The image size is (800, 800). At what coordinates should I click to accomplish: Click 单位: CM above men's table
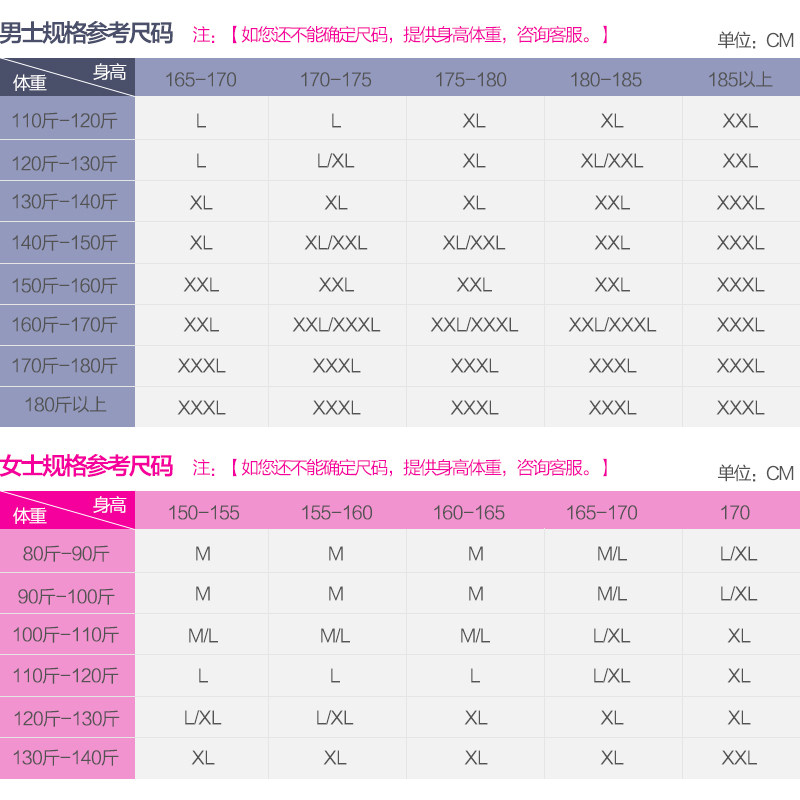(x=756, y=40)
